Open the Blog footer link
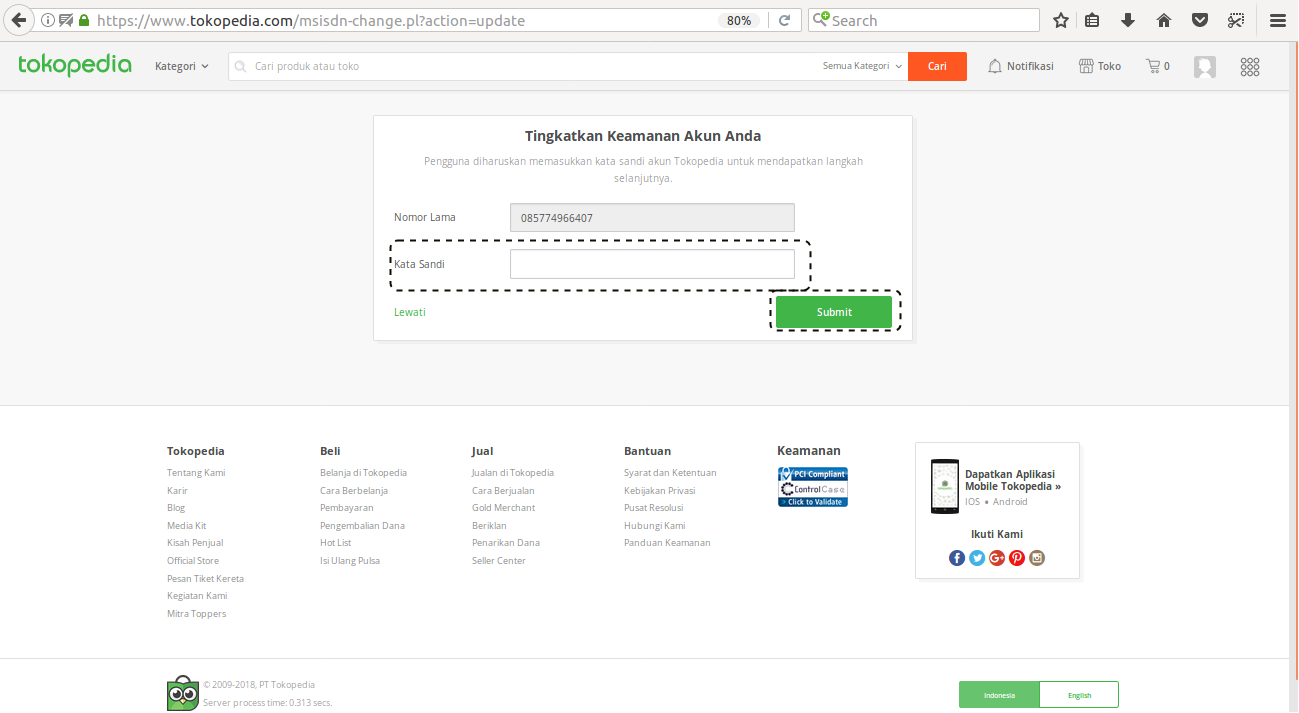Viewport: 1299px width, 713px height. pyautogui.click(x=176, y=508)
